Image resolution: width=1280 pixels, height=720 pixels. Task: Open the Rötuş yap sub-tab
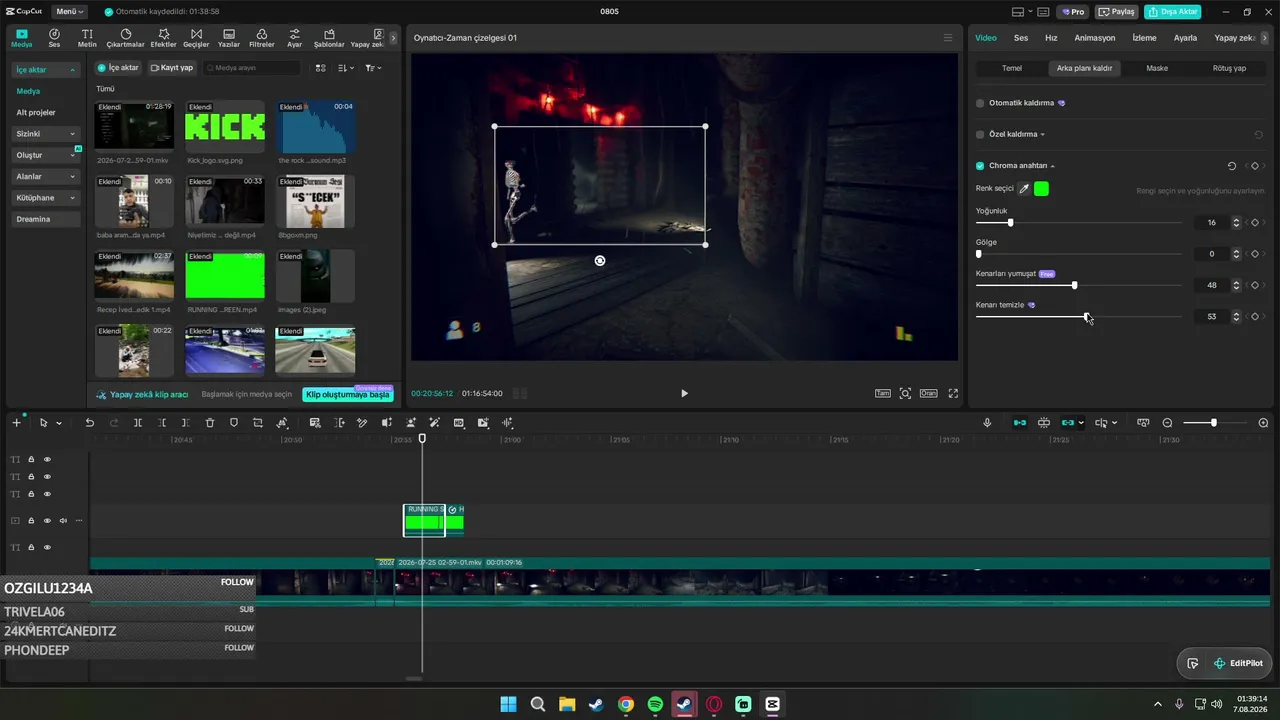[1229, 68]
